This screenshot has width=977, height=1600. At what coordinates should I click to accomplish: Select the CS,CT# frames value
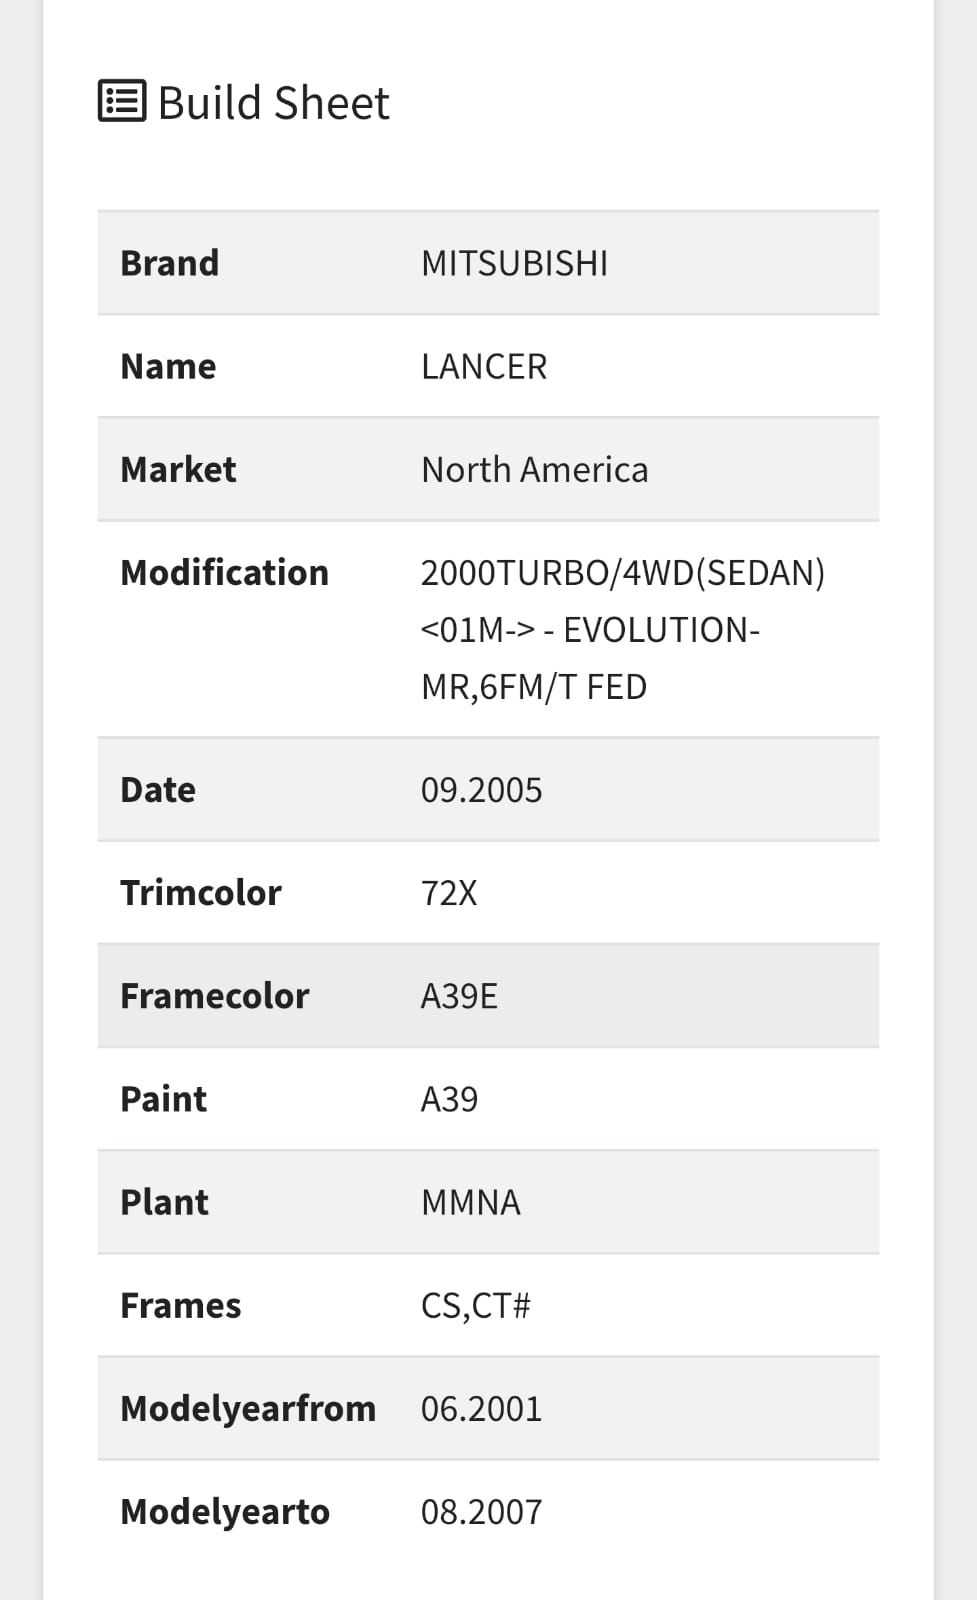(x=475, y=1305)
